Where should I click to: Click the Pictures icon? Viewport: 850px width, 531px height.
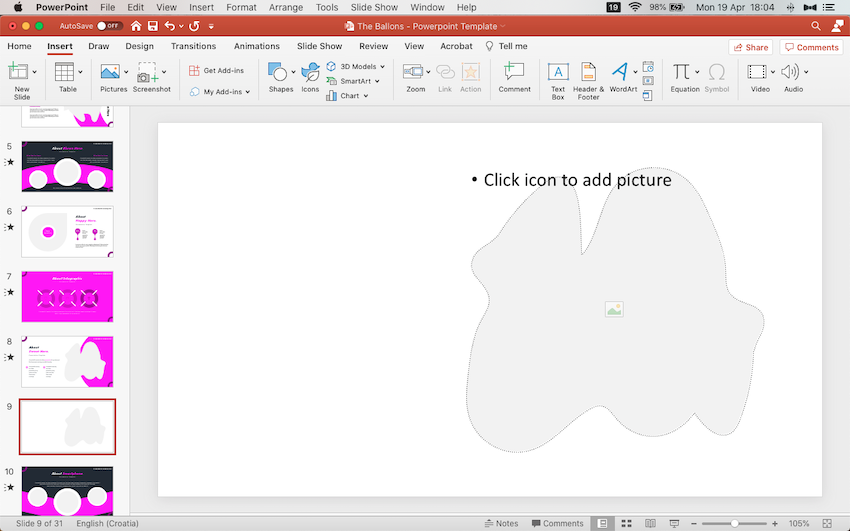pyautogui.click(x=112, y=73)
